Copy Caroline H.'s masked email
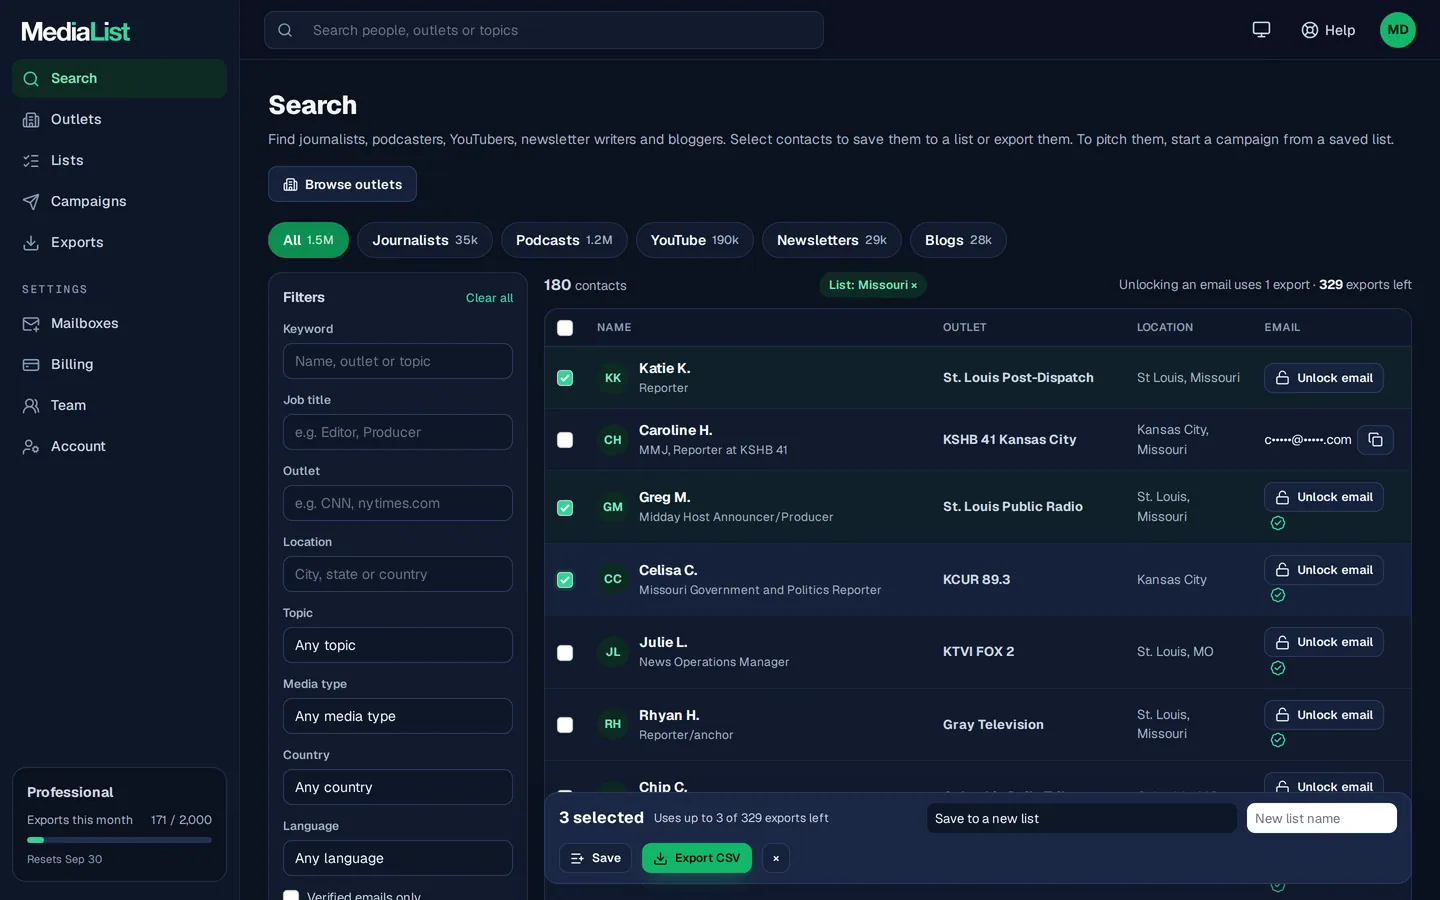 pos(1375,440)
